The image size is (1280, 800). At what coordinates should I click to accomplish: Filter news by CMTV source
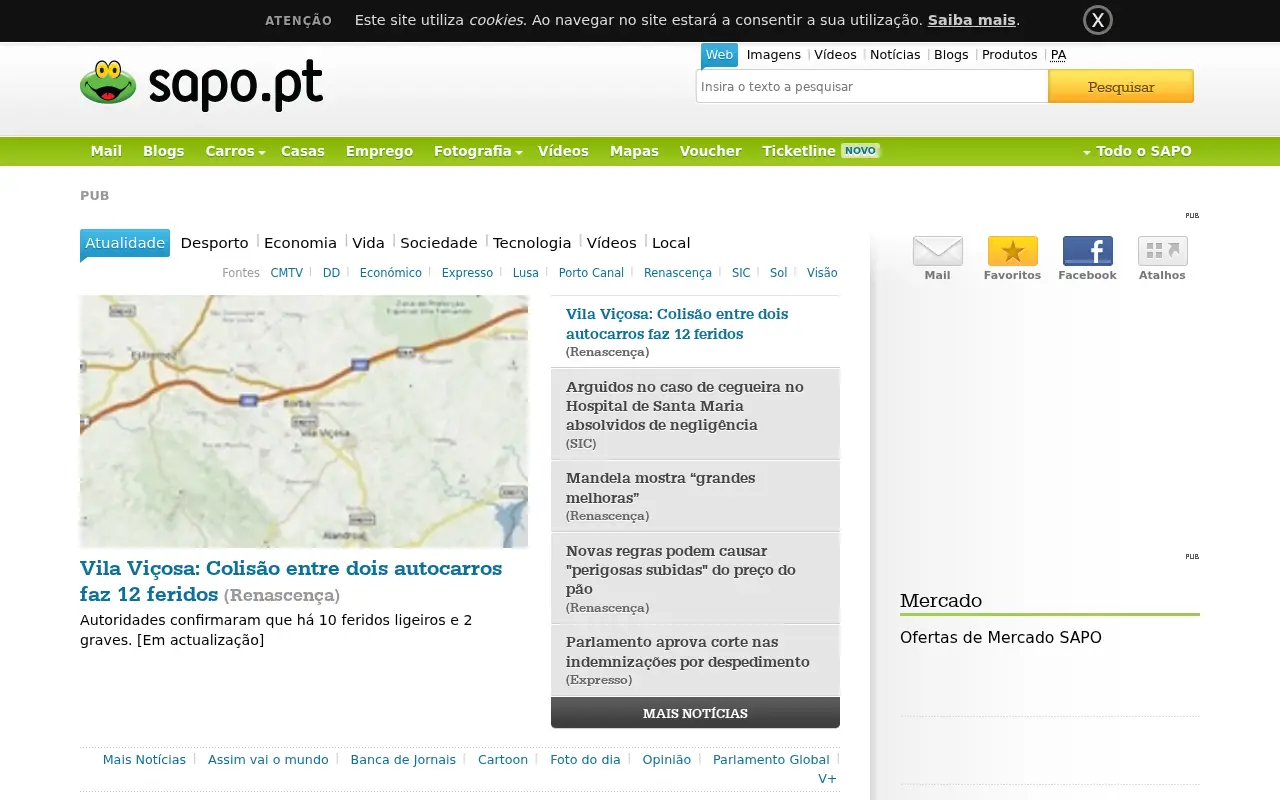[287, 273]
